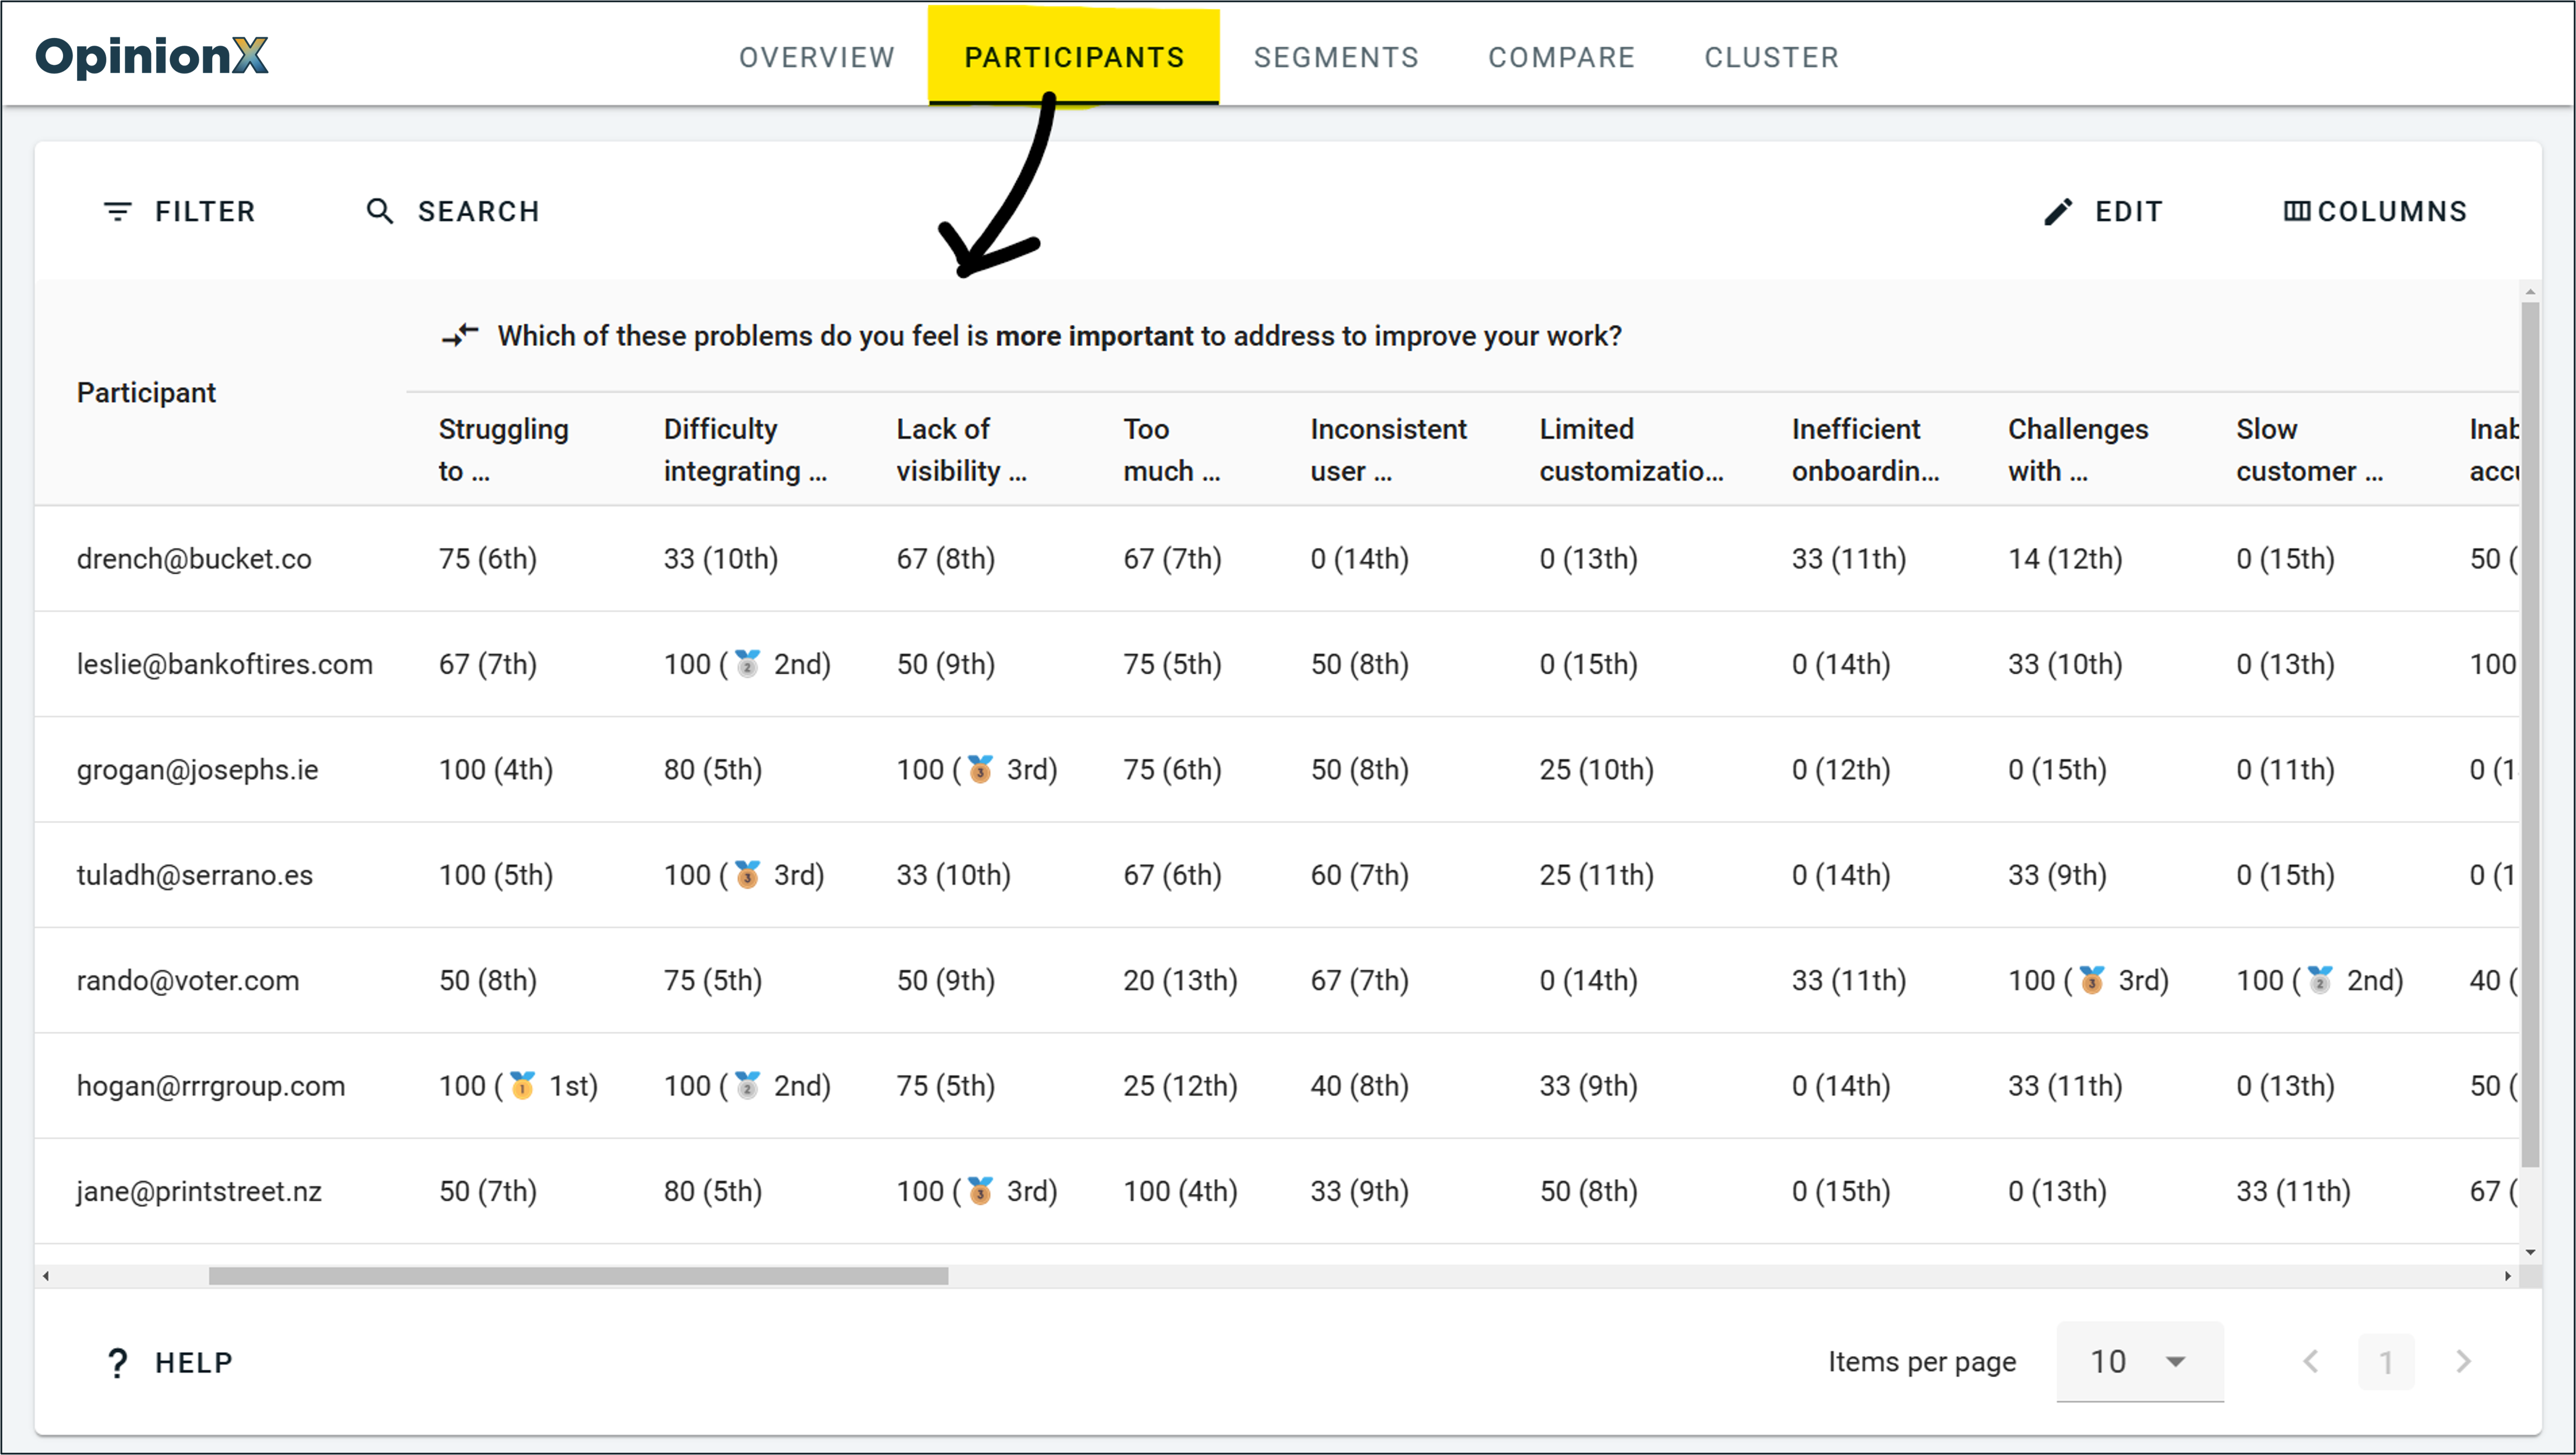This screenshot has height=1455, width=2576.
Task: Switch to the Overview tab
Action: pos(816,57)
